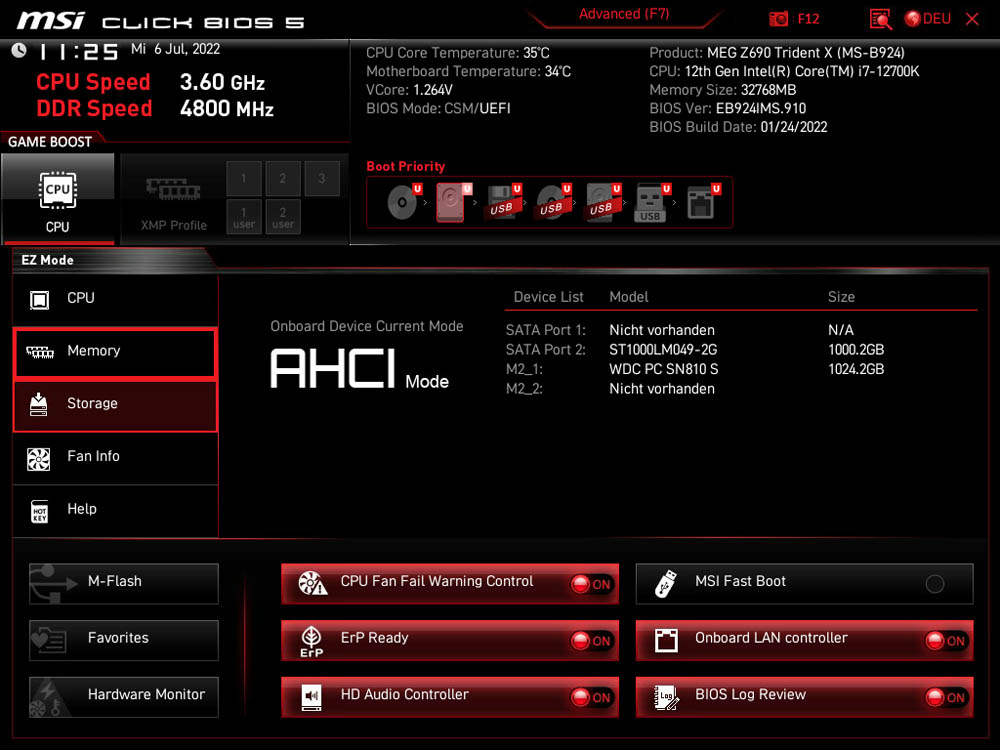Click the Device List column header
The image size is (1000, 750).
pyautogui.click(x=548, y=297)
